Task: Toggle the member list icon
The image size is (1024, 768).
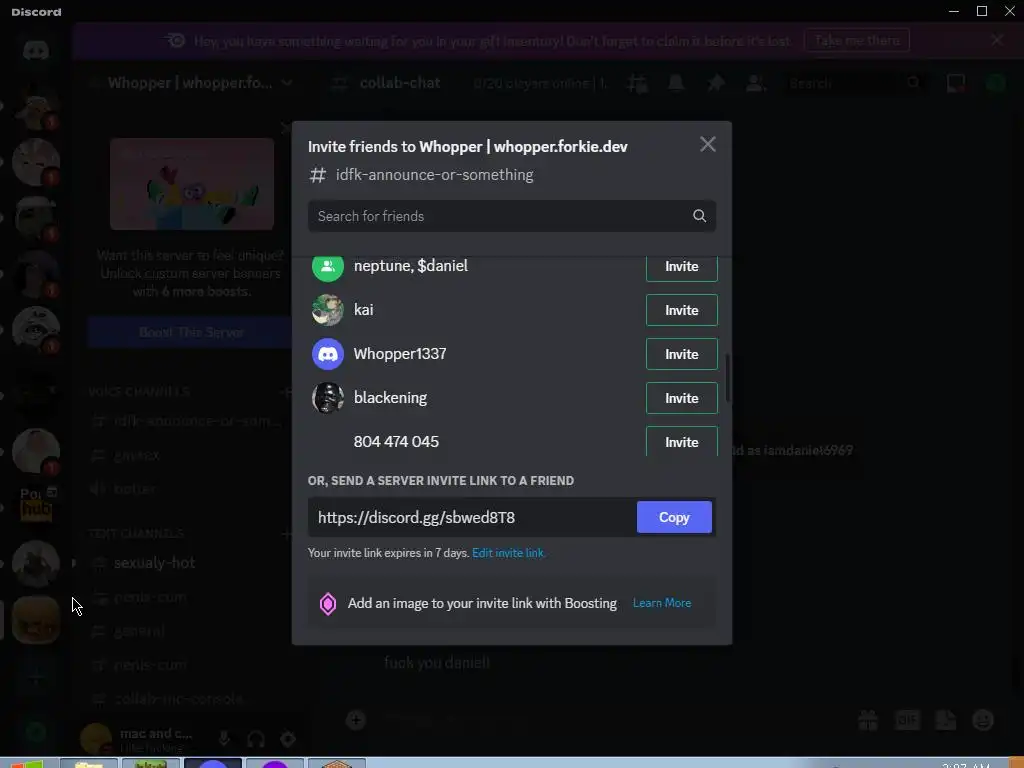Action: 756,83
